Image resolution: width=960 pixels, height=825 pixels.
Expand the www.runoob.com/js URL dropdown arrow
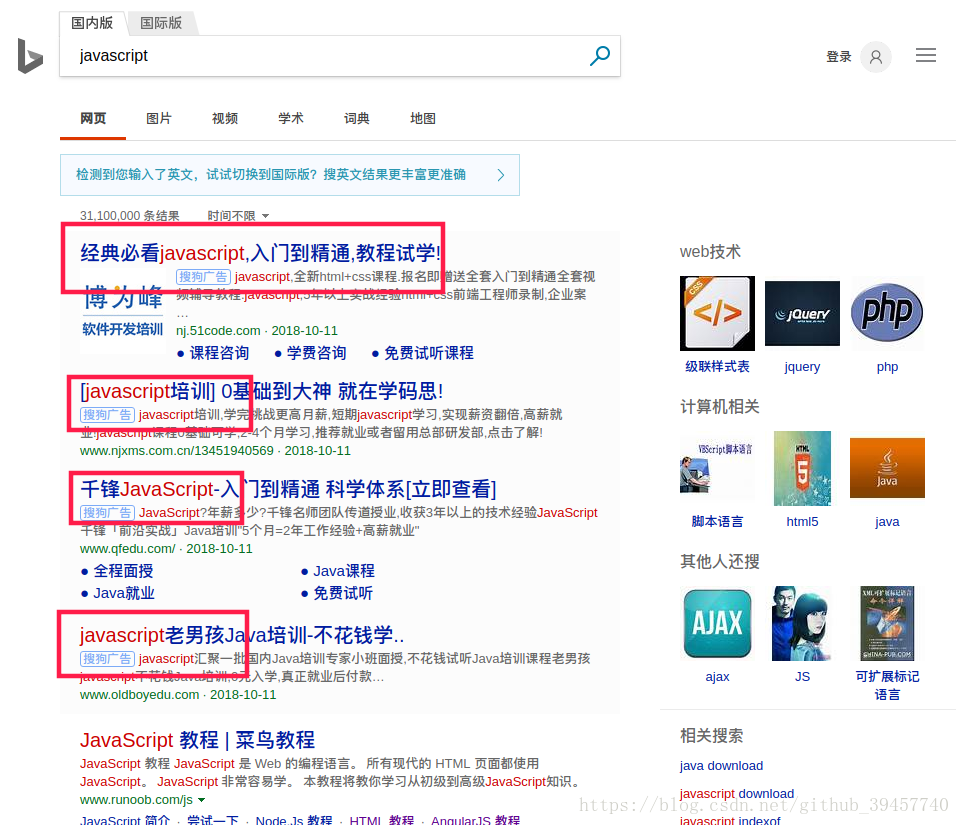click(x=201, y=800)
